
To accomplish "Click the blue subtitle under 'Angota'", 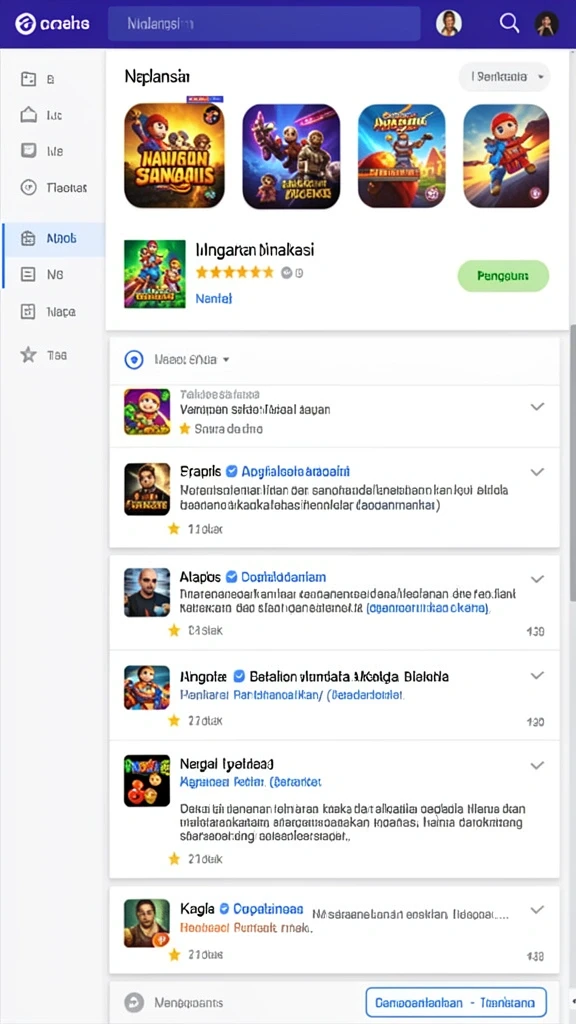I will (292, 696).
